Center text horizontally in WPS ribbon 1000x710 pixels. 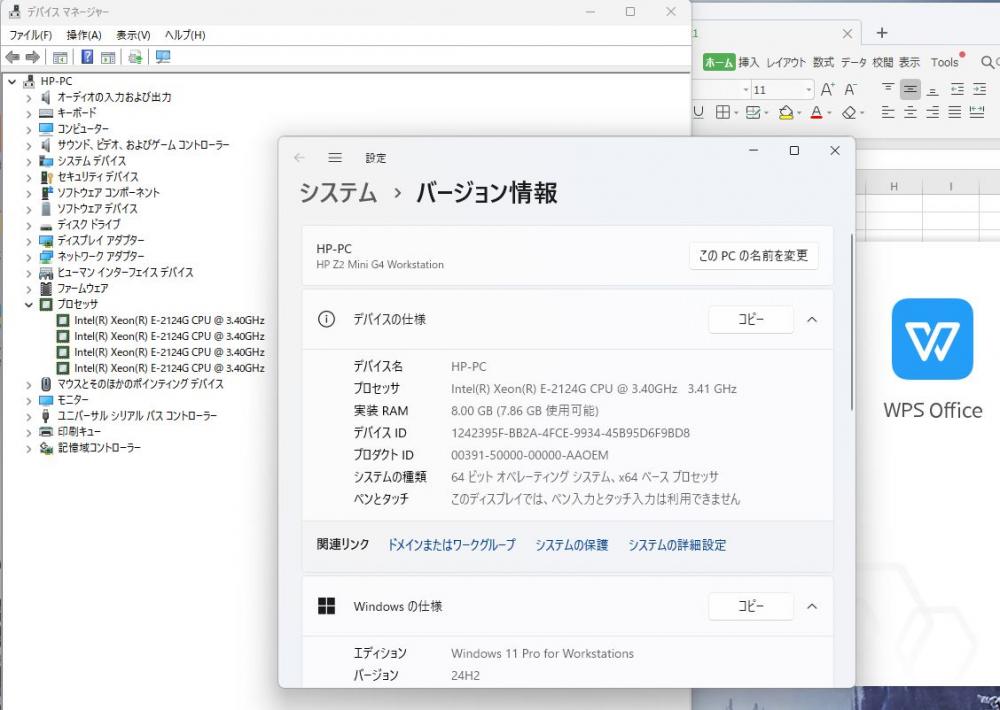pos(910,113)
